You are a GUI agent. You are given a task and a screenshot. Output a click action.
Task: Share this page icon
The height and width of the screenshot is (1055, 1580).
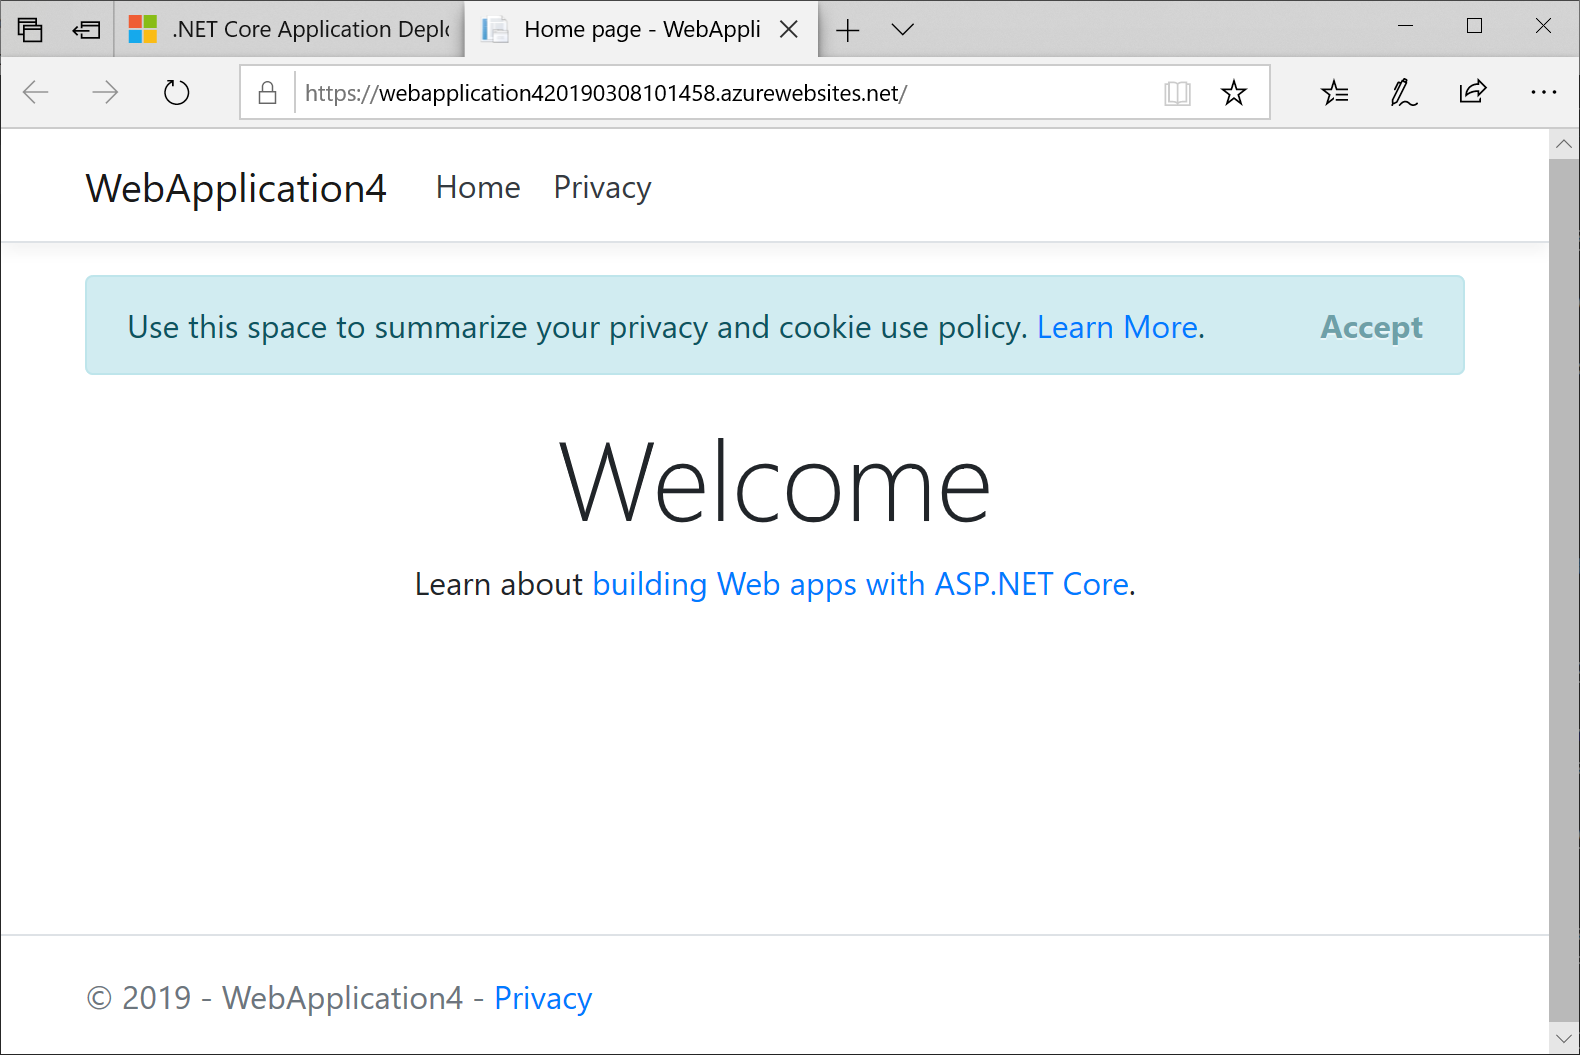tap(1473, 93)
